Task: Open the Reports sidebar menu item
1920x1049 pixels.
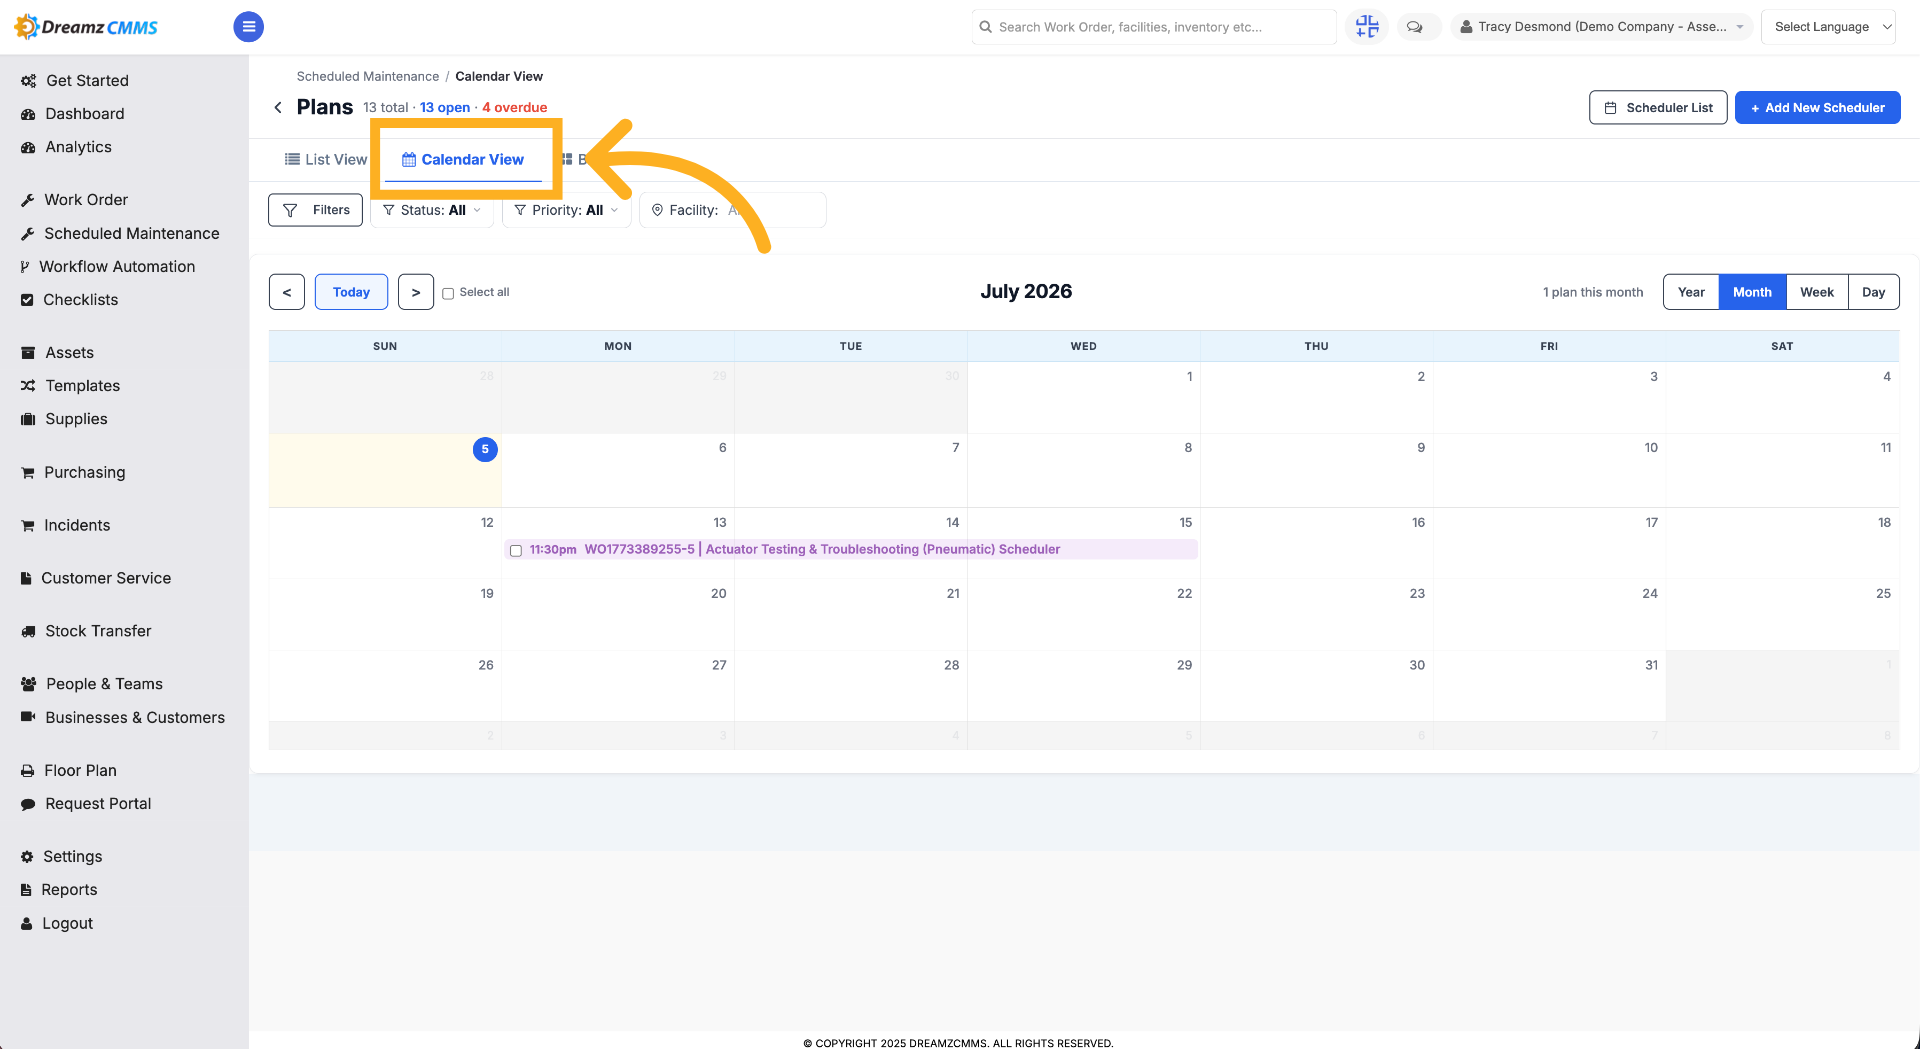Action: tap(69, 890)
